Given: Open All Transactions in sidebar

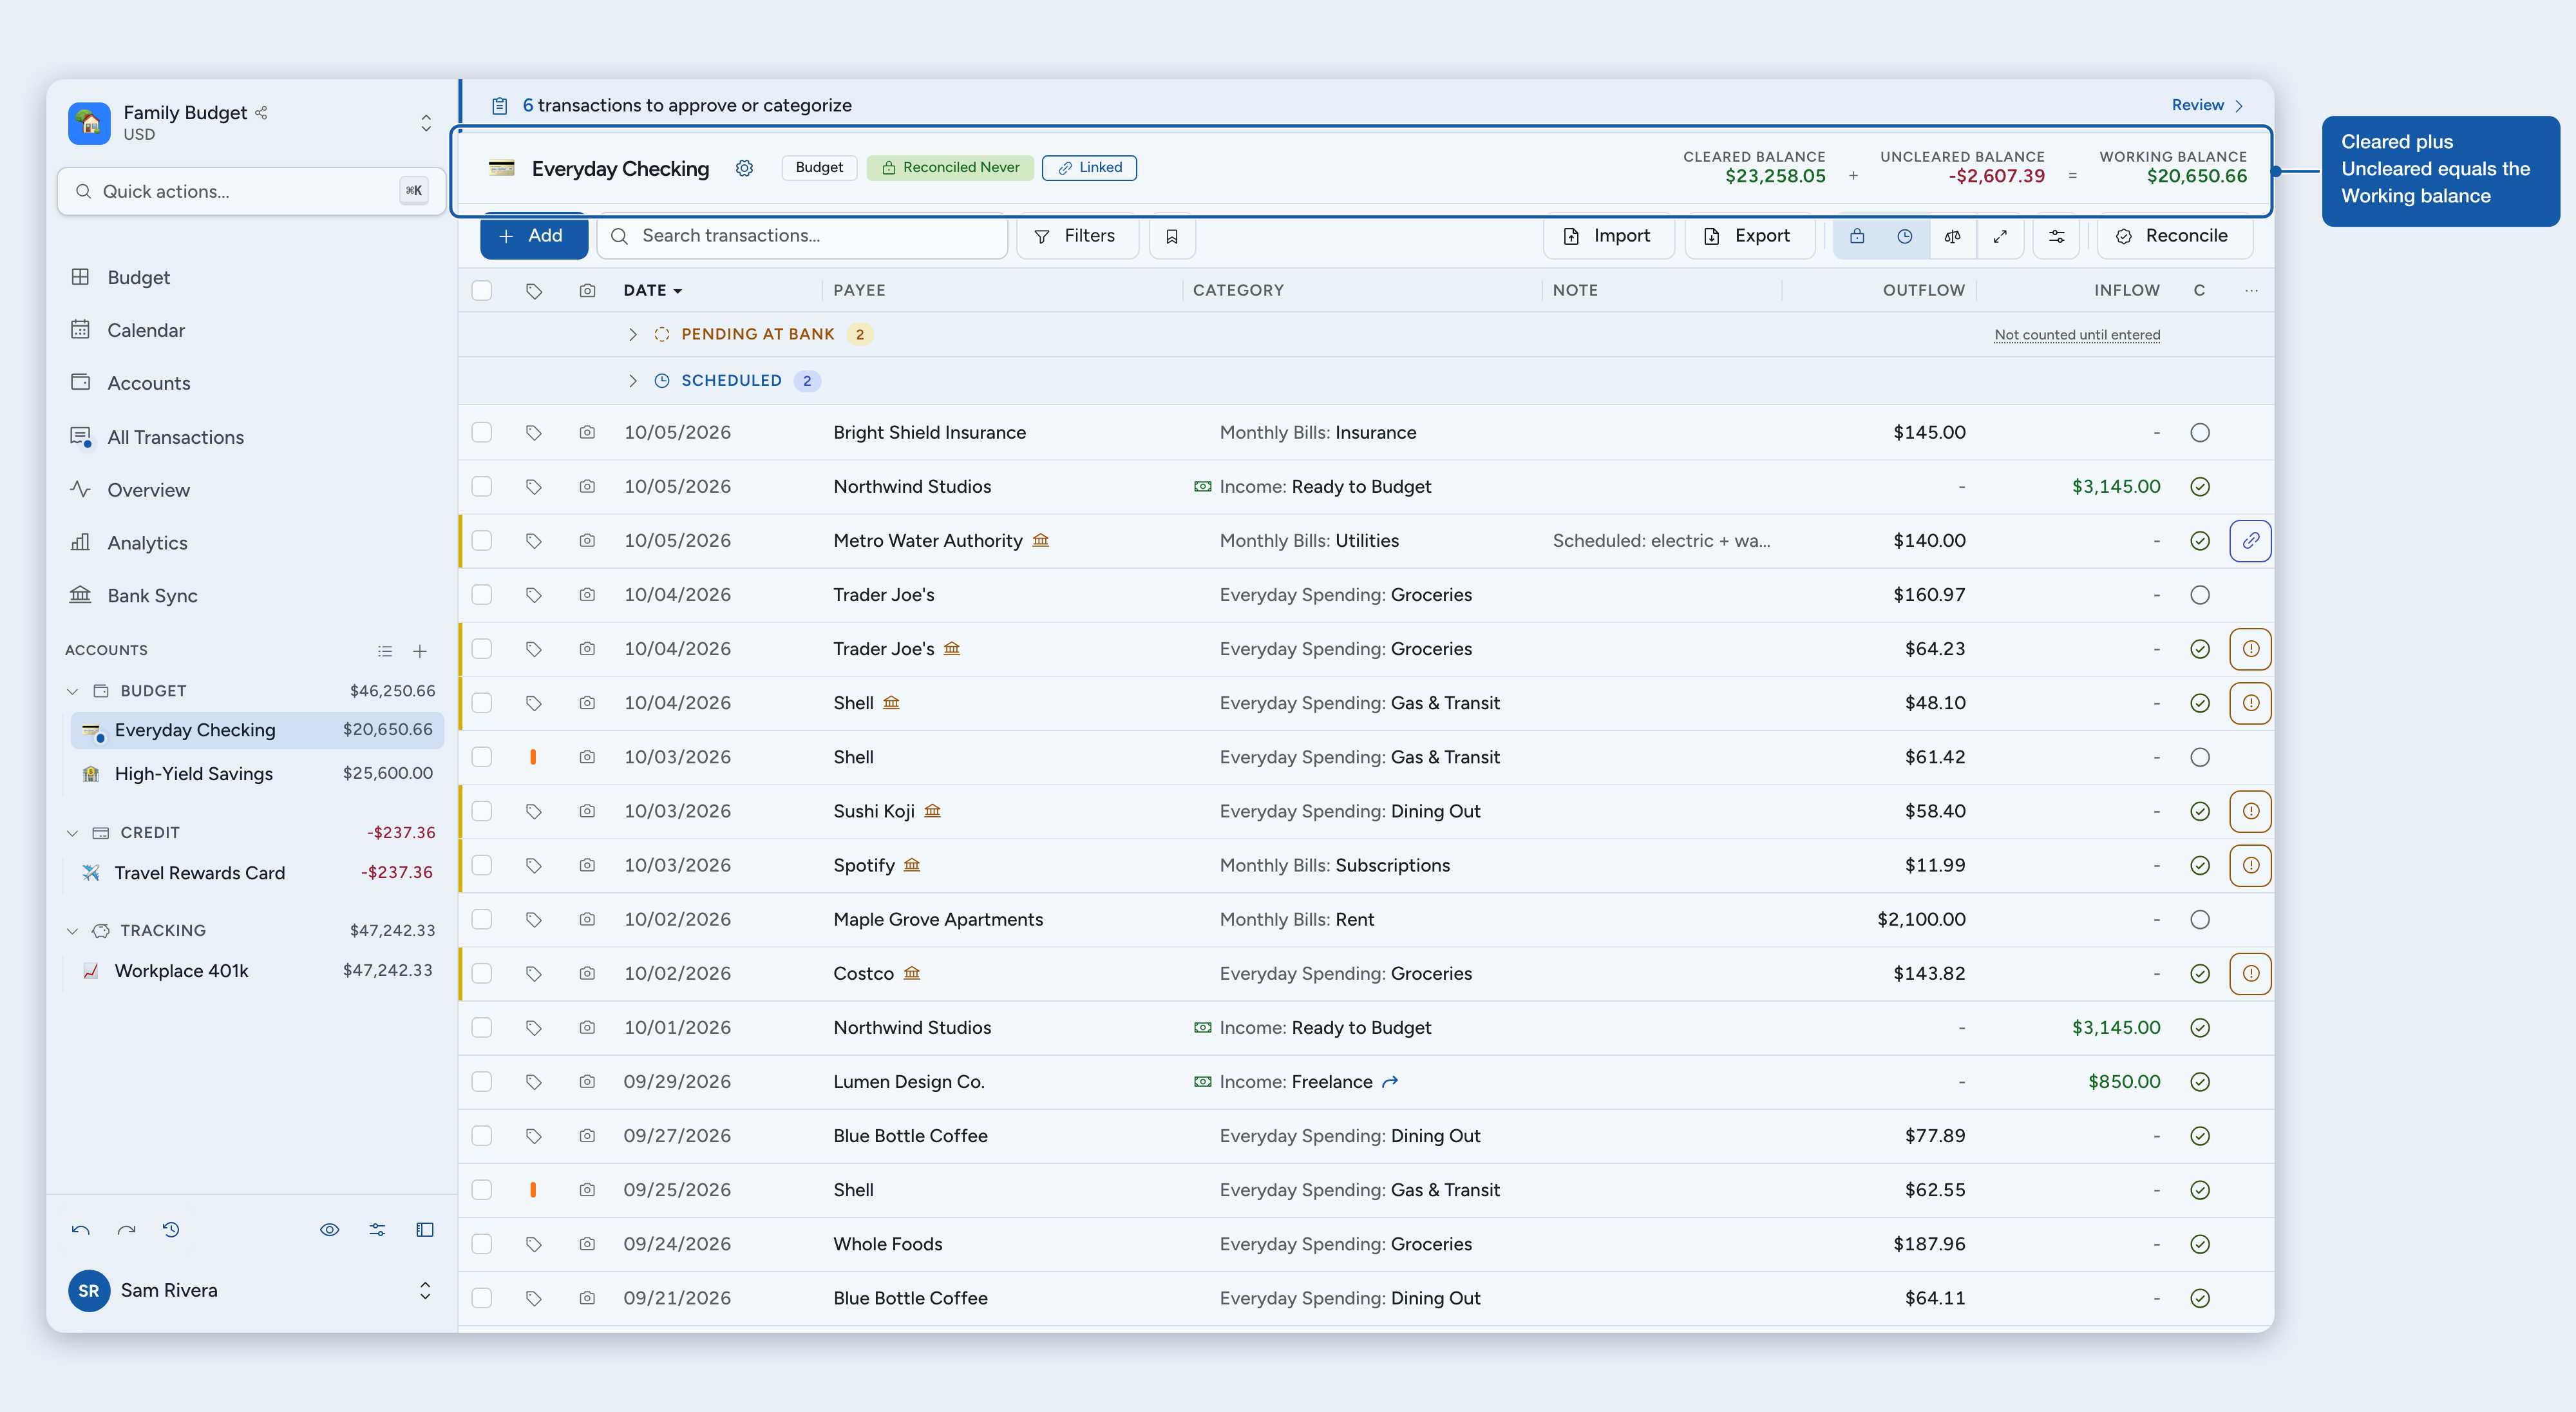Looking at the screenshot, I should pyautogui.click(x=157, y=438).
